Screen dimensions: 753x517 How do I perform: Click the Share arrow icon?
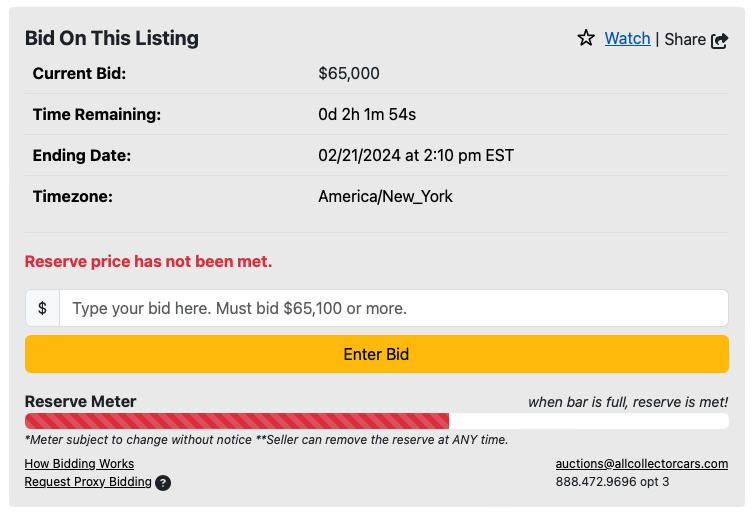(720, 40)
